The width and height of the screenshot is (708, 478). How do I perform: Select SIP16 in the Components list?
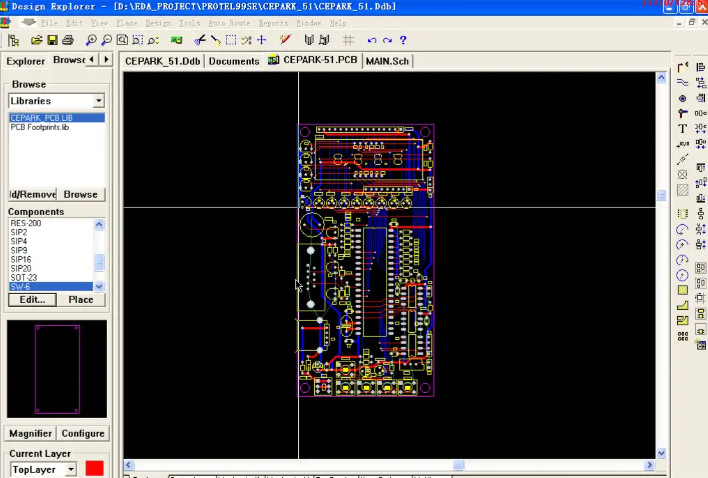coord(21,259)
